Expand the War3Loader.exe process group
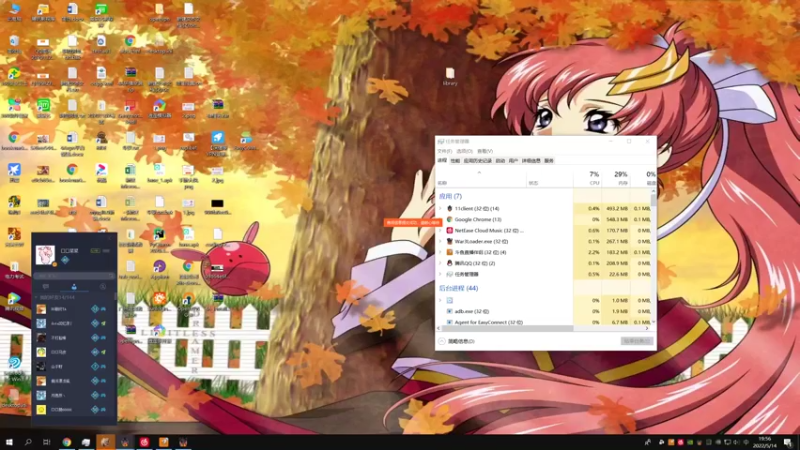 tap(440, 241)
